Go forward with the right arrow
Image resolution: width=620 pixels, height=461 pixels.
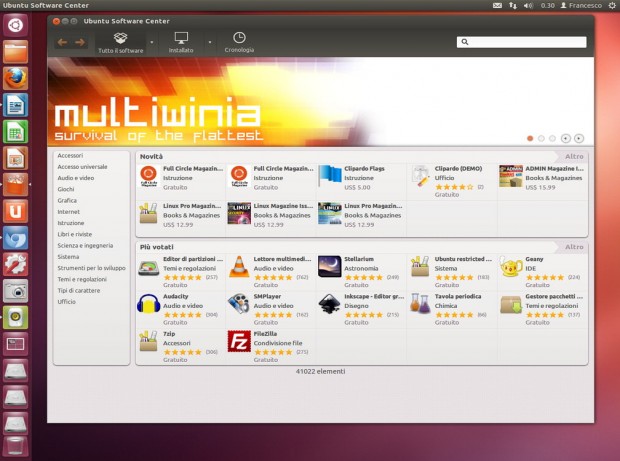pyautogui.click(x=80, y=42)
